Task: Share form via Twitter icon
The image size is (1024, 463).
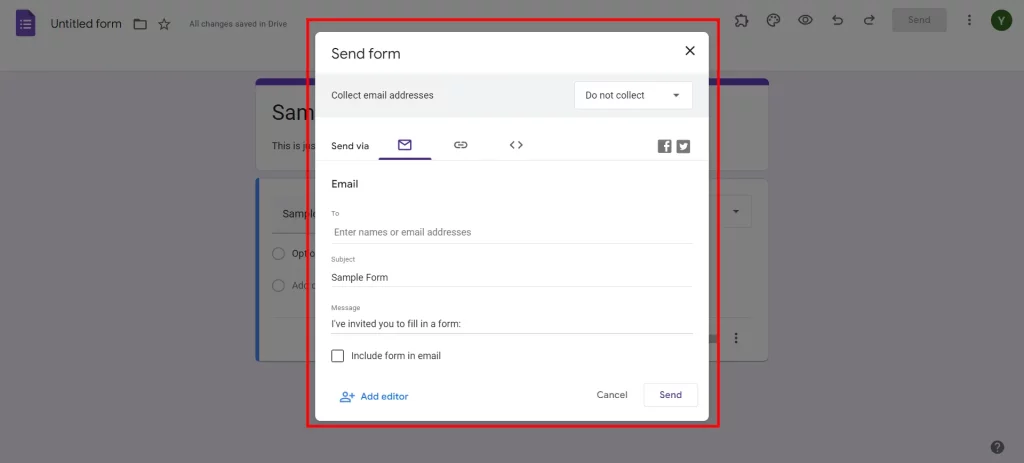Action: point(683,146)
